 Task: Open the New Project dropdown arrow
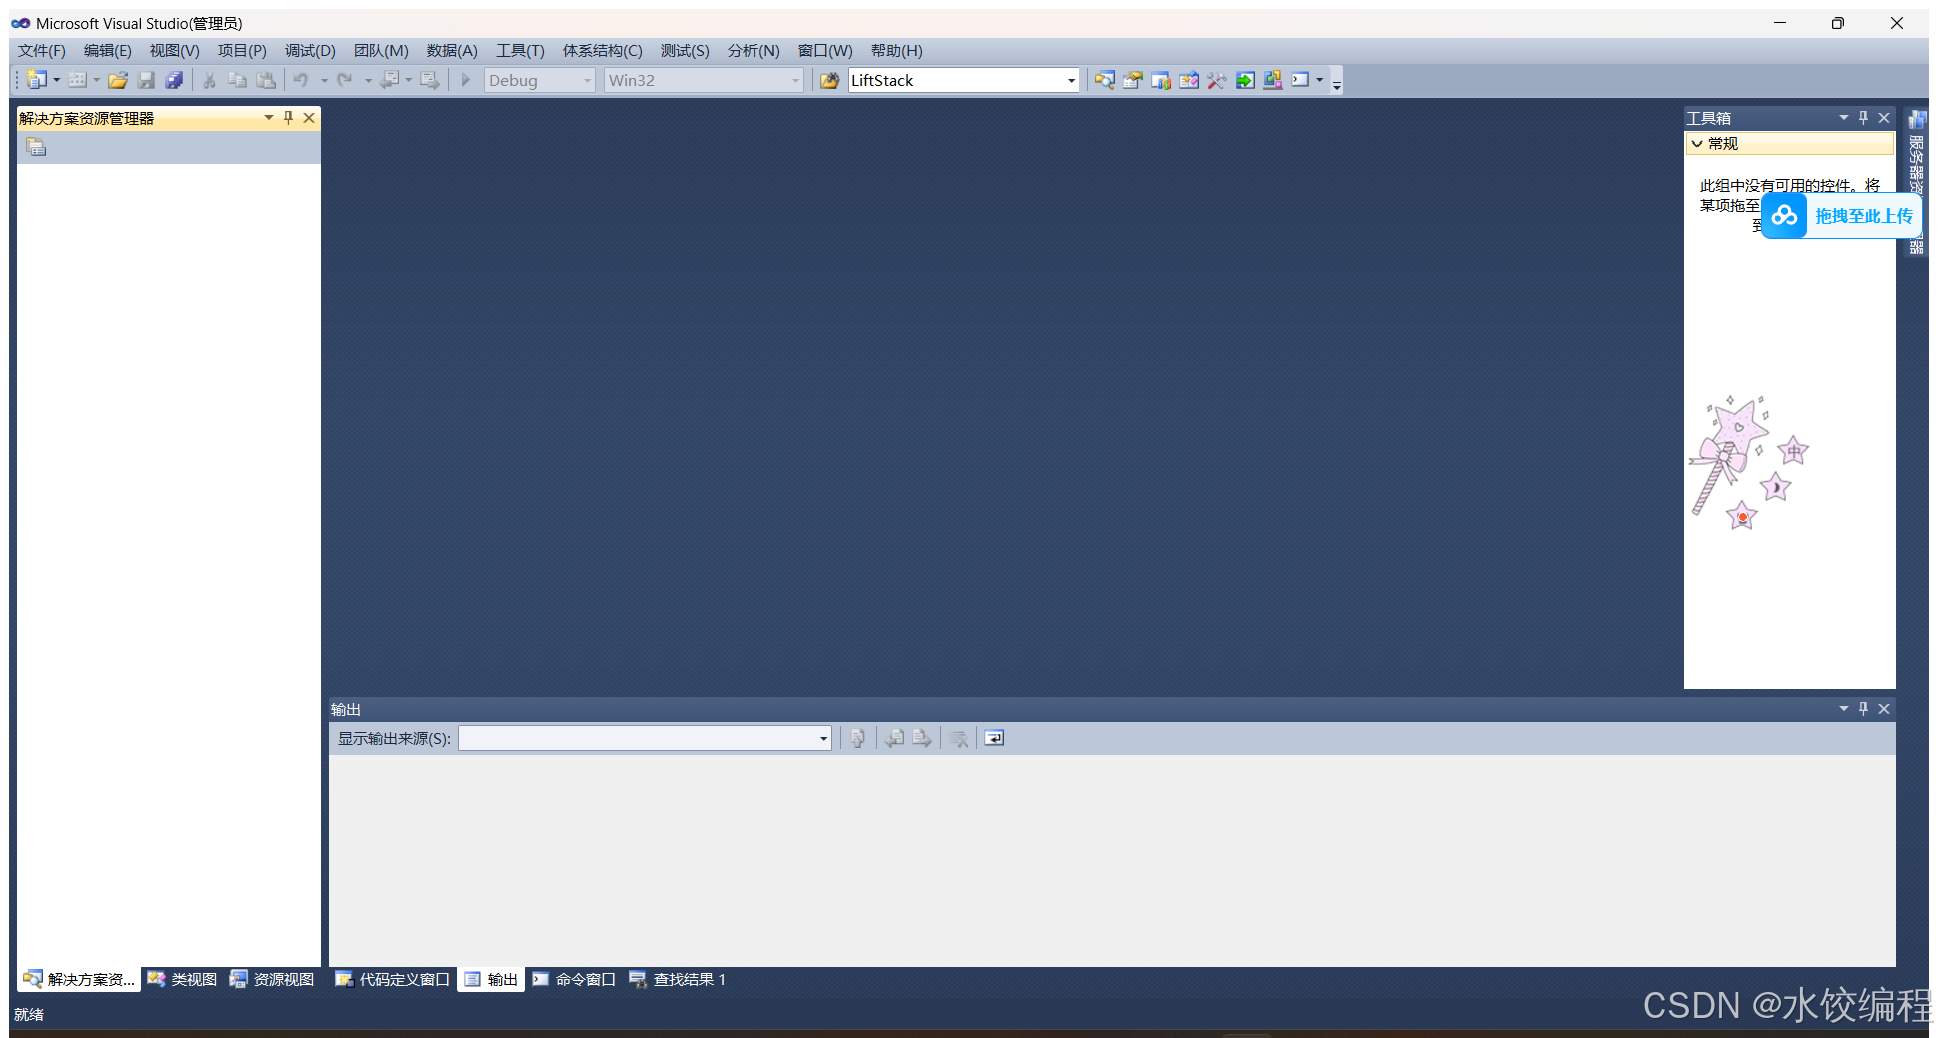(x=56, y=80)
